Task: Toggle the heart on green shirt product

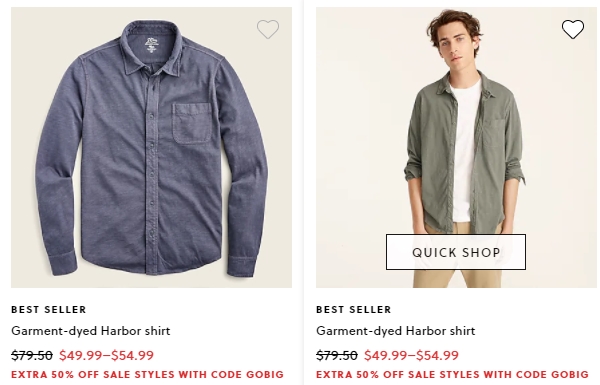Action: coord(573,29)
